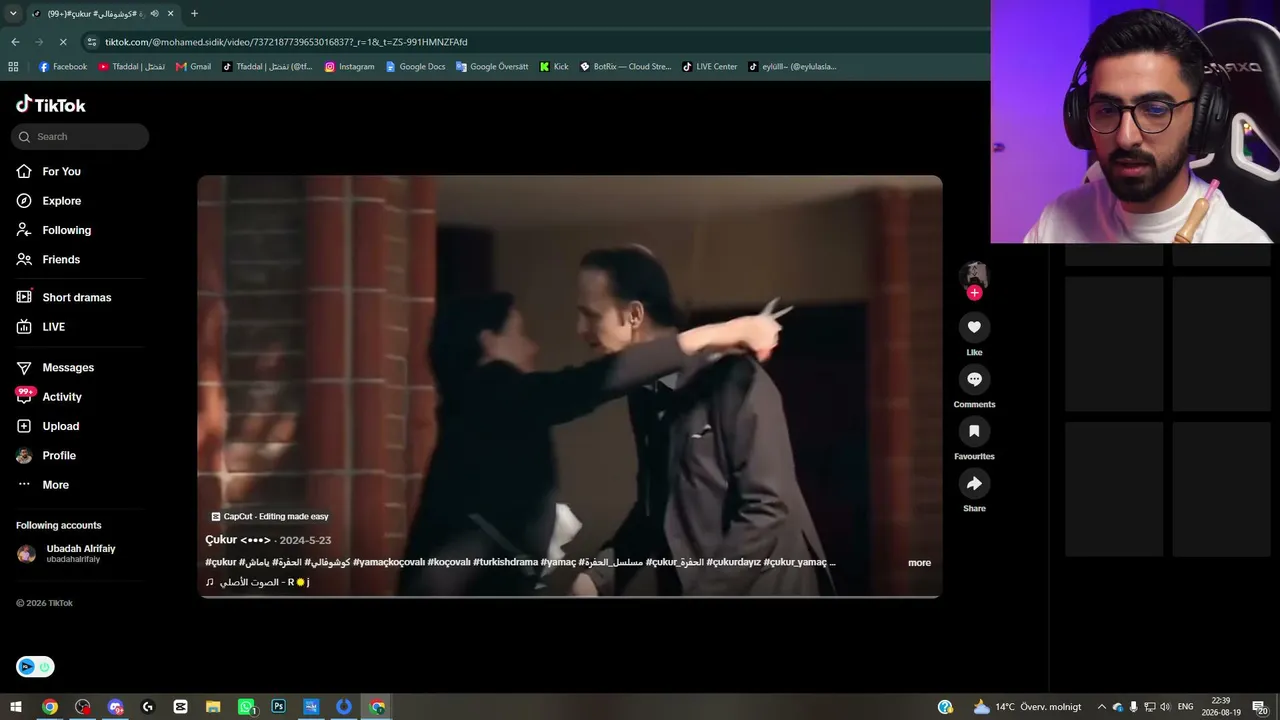Open the video creator's avatar
Viewport: 1280px width, 720px height.
click(x=974, y=275)
